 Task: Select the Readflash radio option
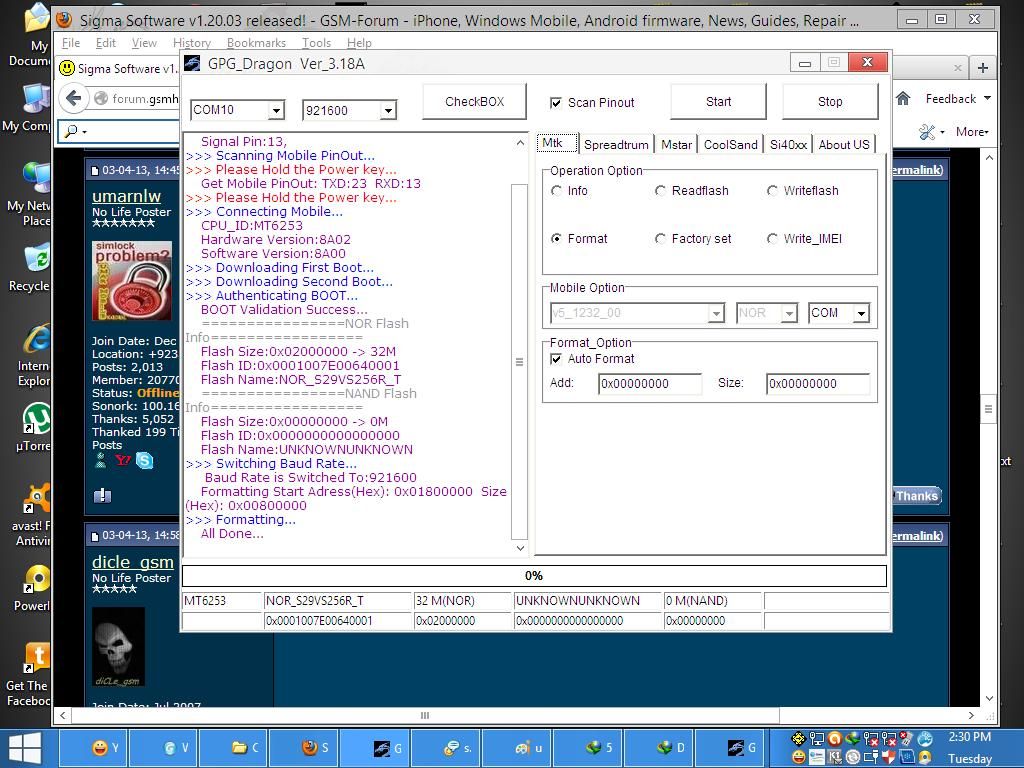(661, 191)
